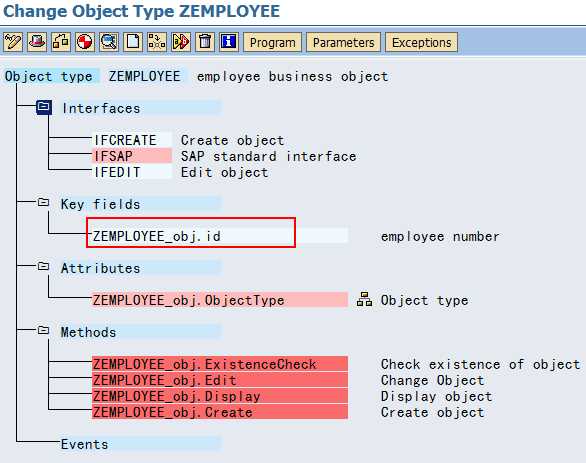Click 'Display object' description text
This screenshot has height=463, width=586.
coord(437,396)
